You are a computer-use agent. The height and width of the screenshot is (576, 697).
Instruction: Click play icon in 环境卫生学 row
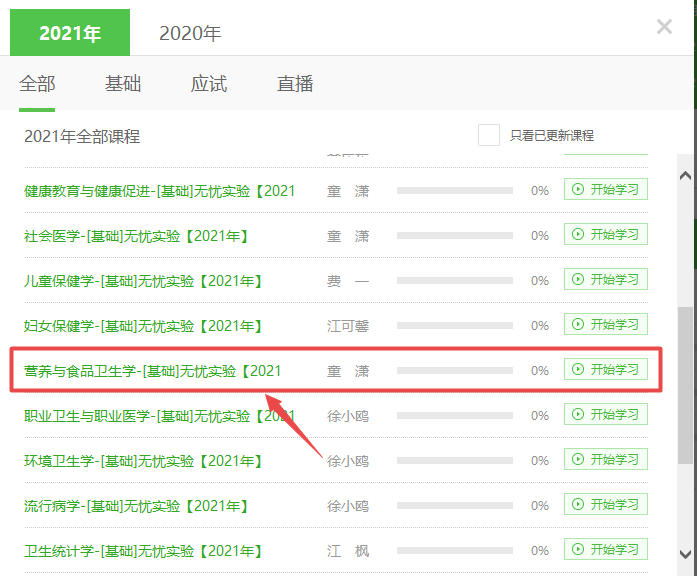coord(577,460)
